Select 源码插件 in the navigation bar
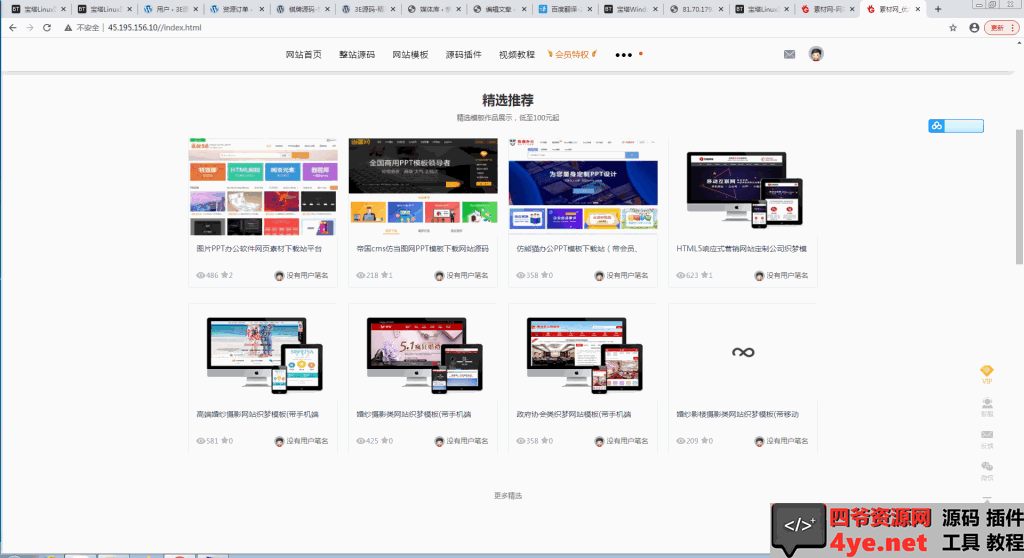This screenshot has width=1024, height=558. (463, 55)
